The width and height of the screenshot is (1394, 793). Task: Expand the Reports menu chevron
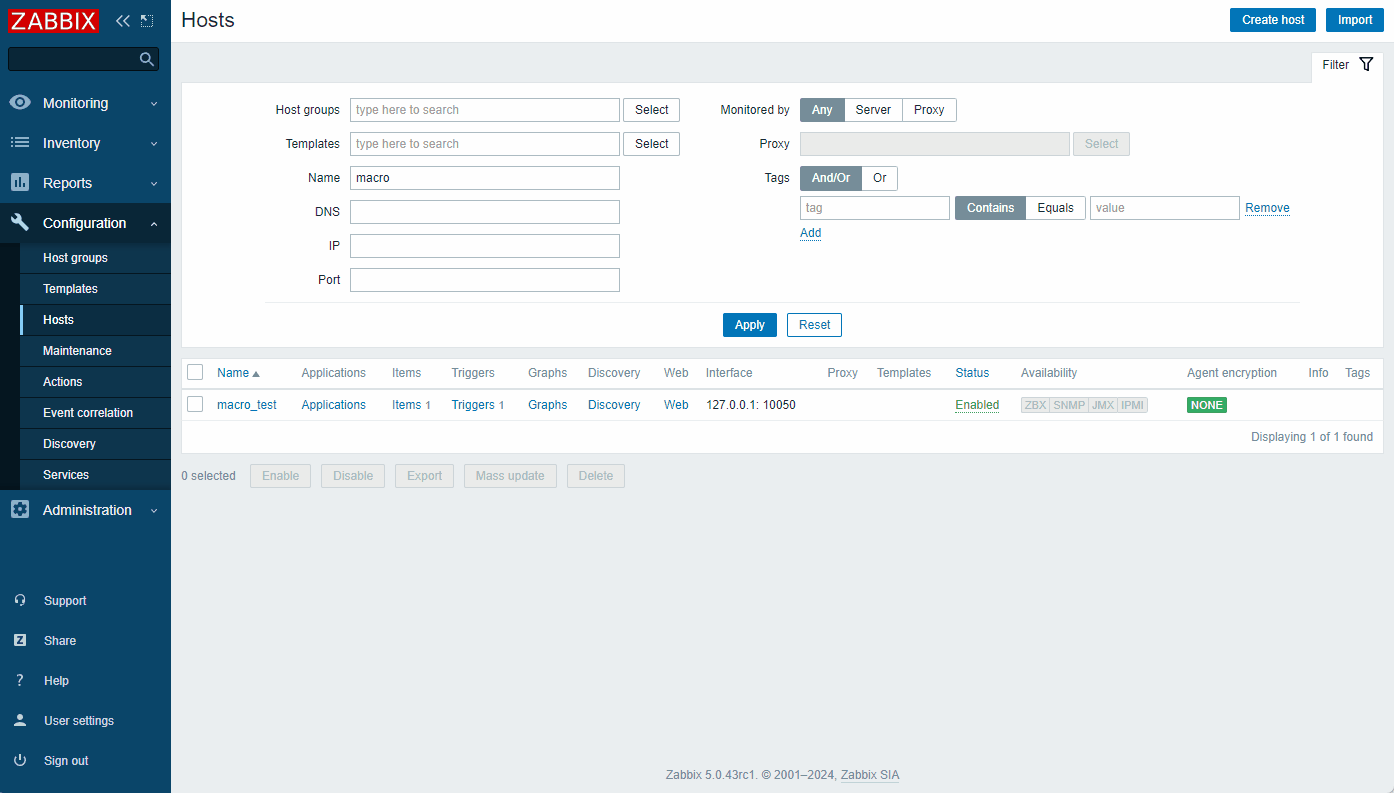pos(154,184)
